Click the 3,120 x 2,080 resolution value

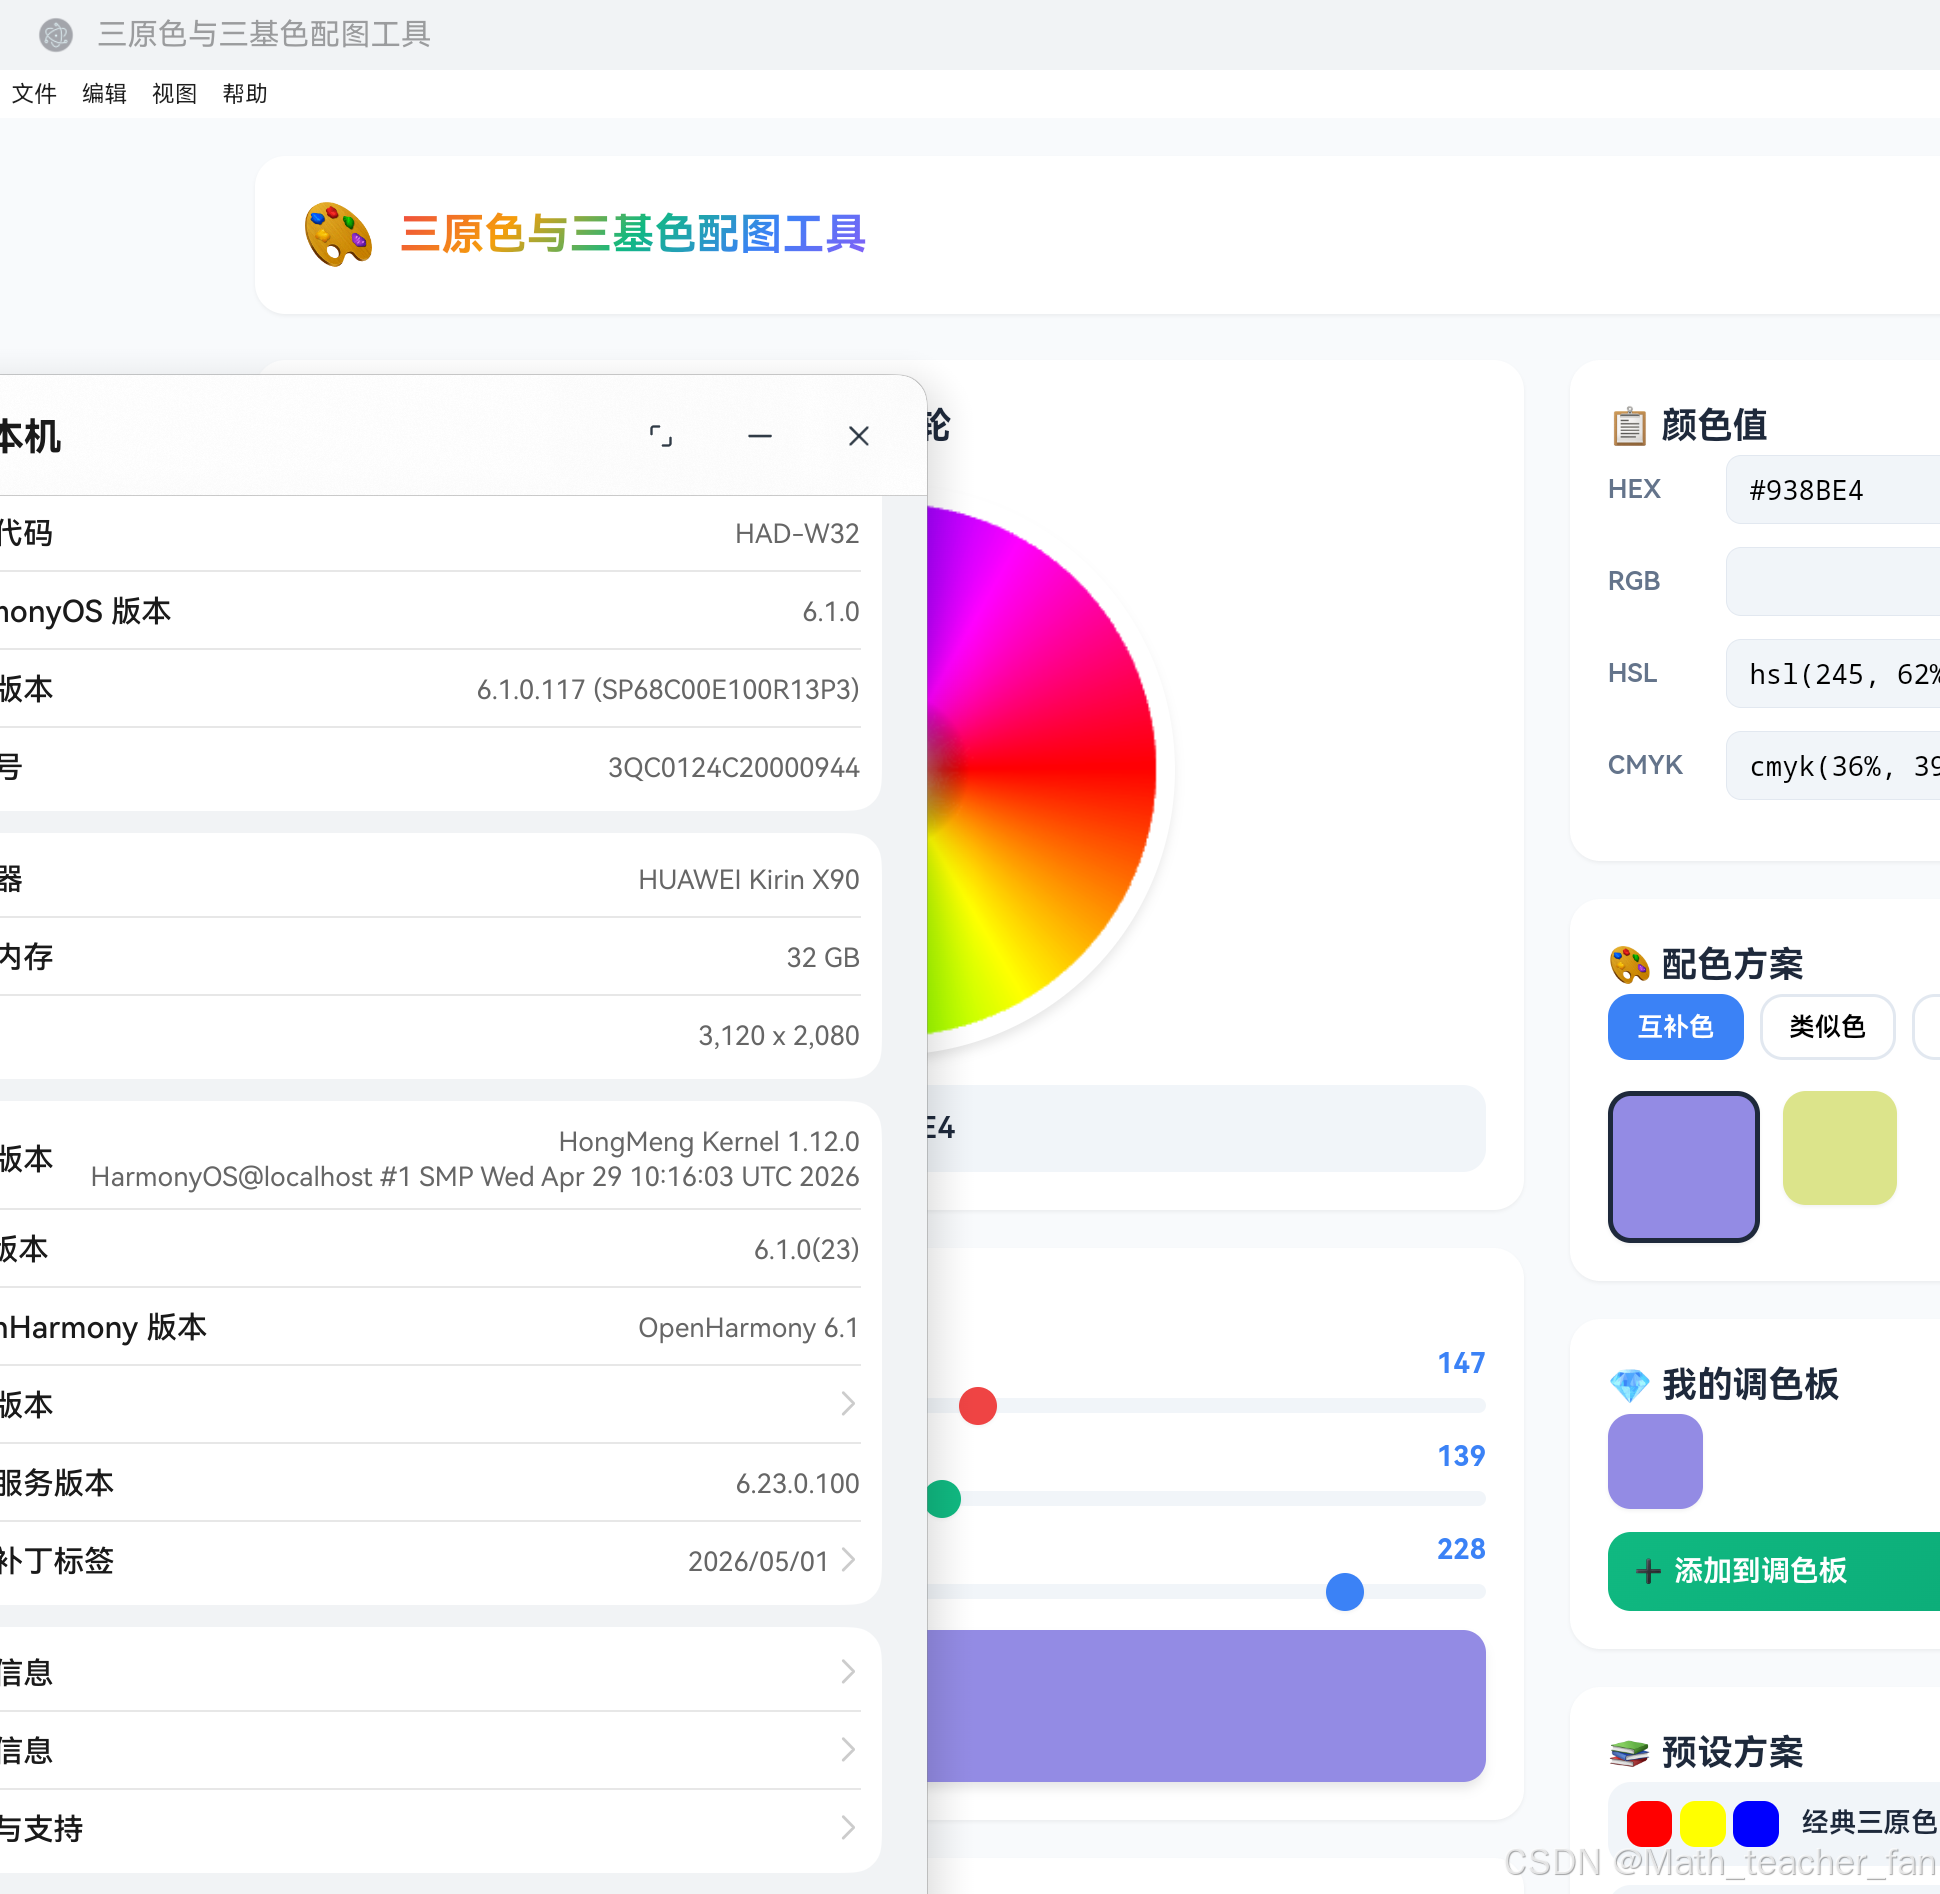779,1036
